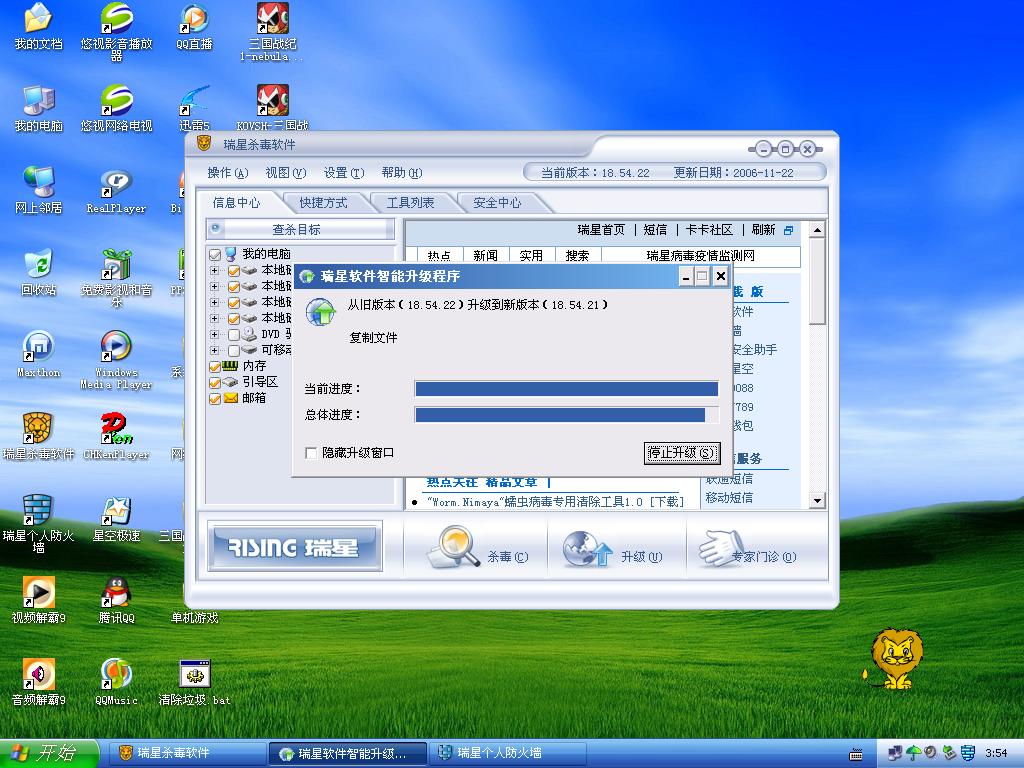Open 视图(V) menu
This screenshot has width=1024, height=768.
285,173
